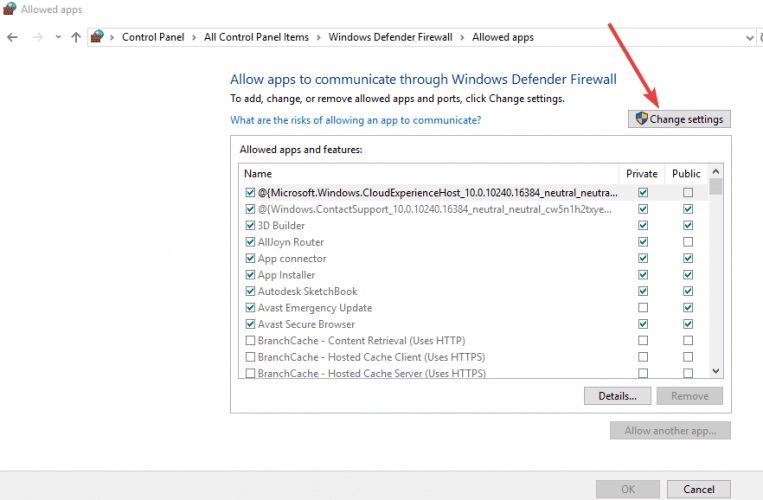Go up one level with Up arrow
The height and width of the screenshot is (500, 763).
pyautogui.click(x=76, y=37)
